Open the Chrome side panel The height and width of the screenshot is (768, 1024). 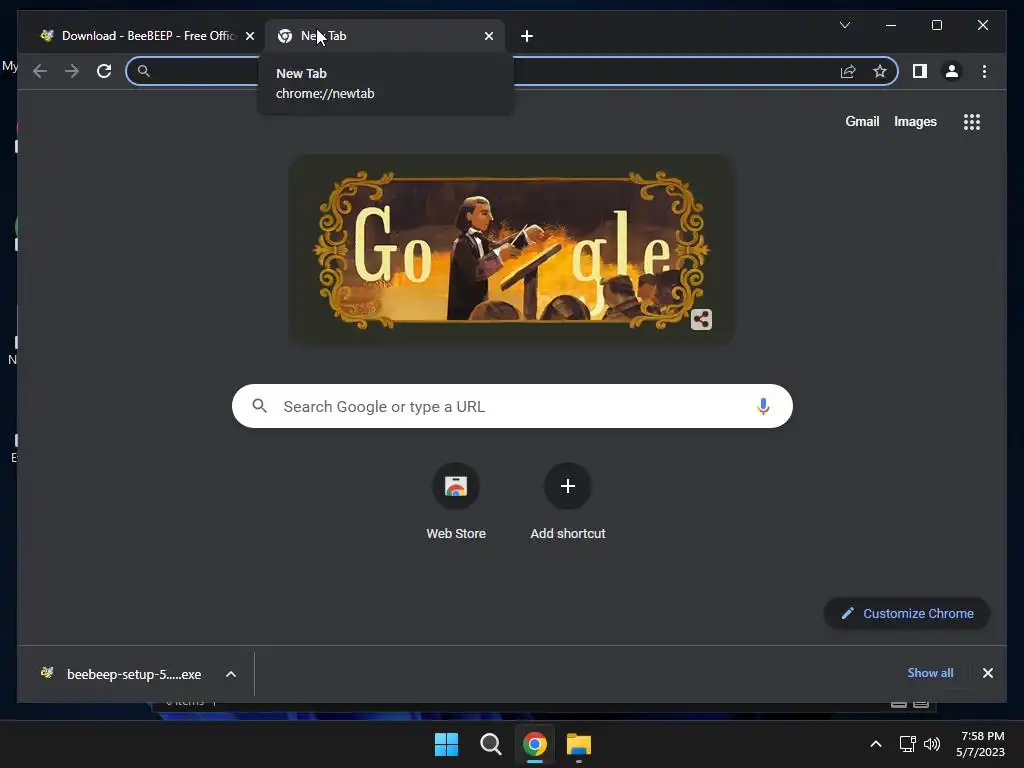point(920,71)
